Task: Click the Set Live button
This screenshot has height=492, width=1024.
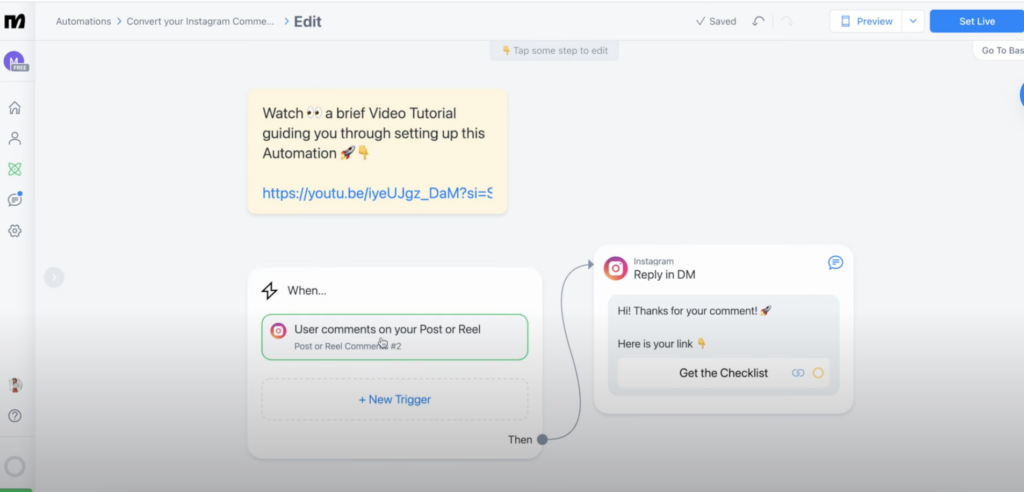Action: click(x=976, y=22)
